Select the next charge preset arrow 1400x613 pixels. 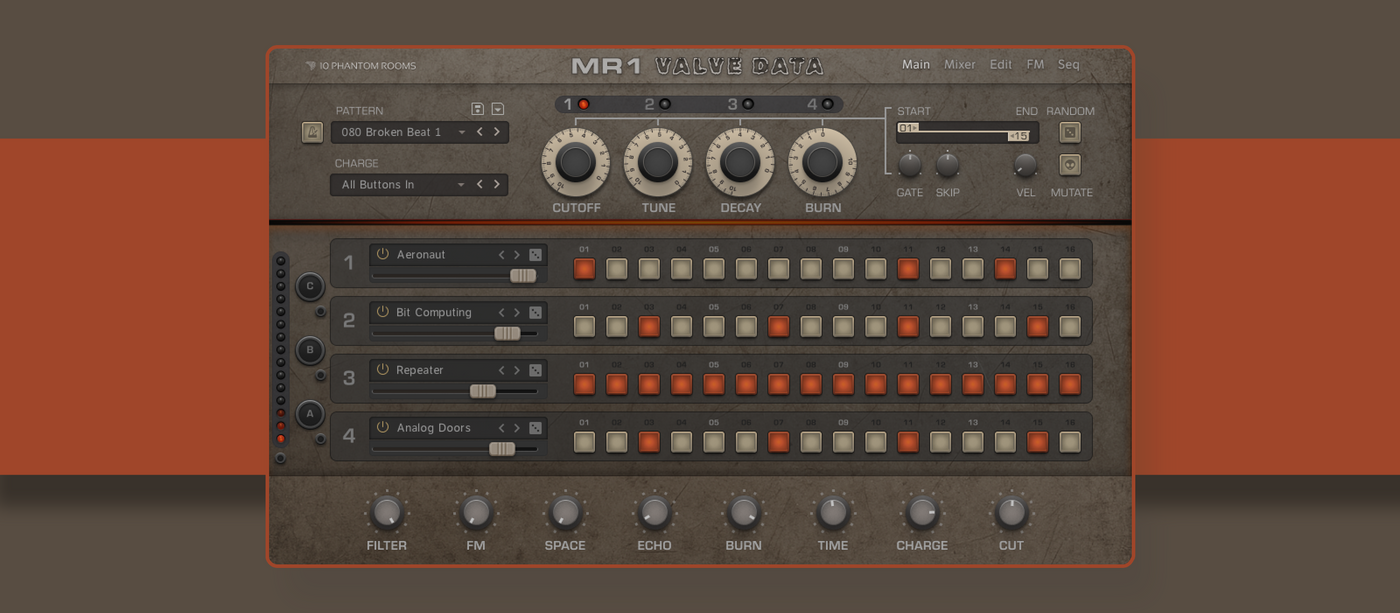coord(496,184)
